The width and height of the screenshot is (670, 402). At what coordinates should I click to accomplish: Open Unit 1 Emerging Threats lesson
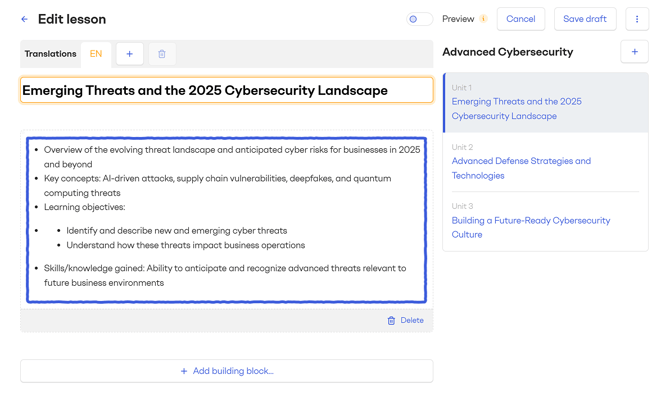point(516,108)
